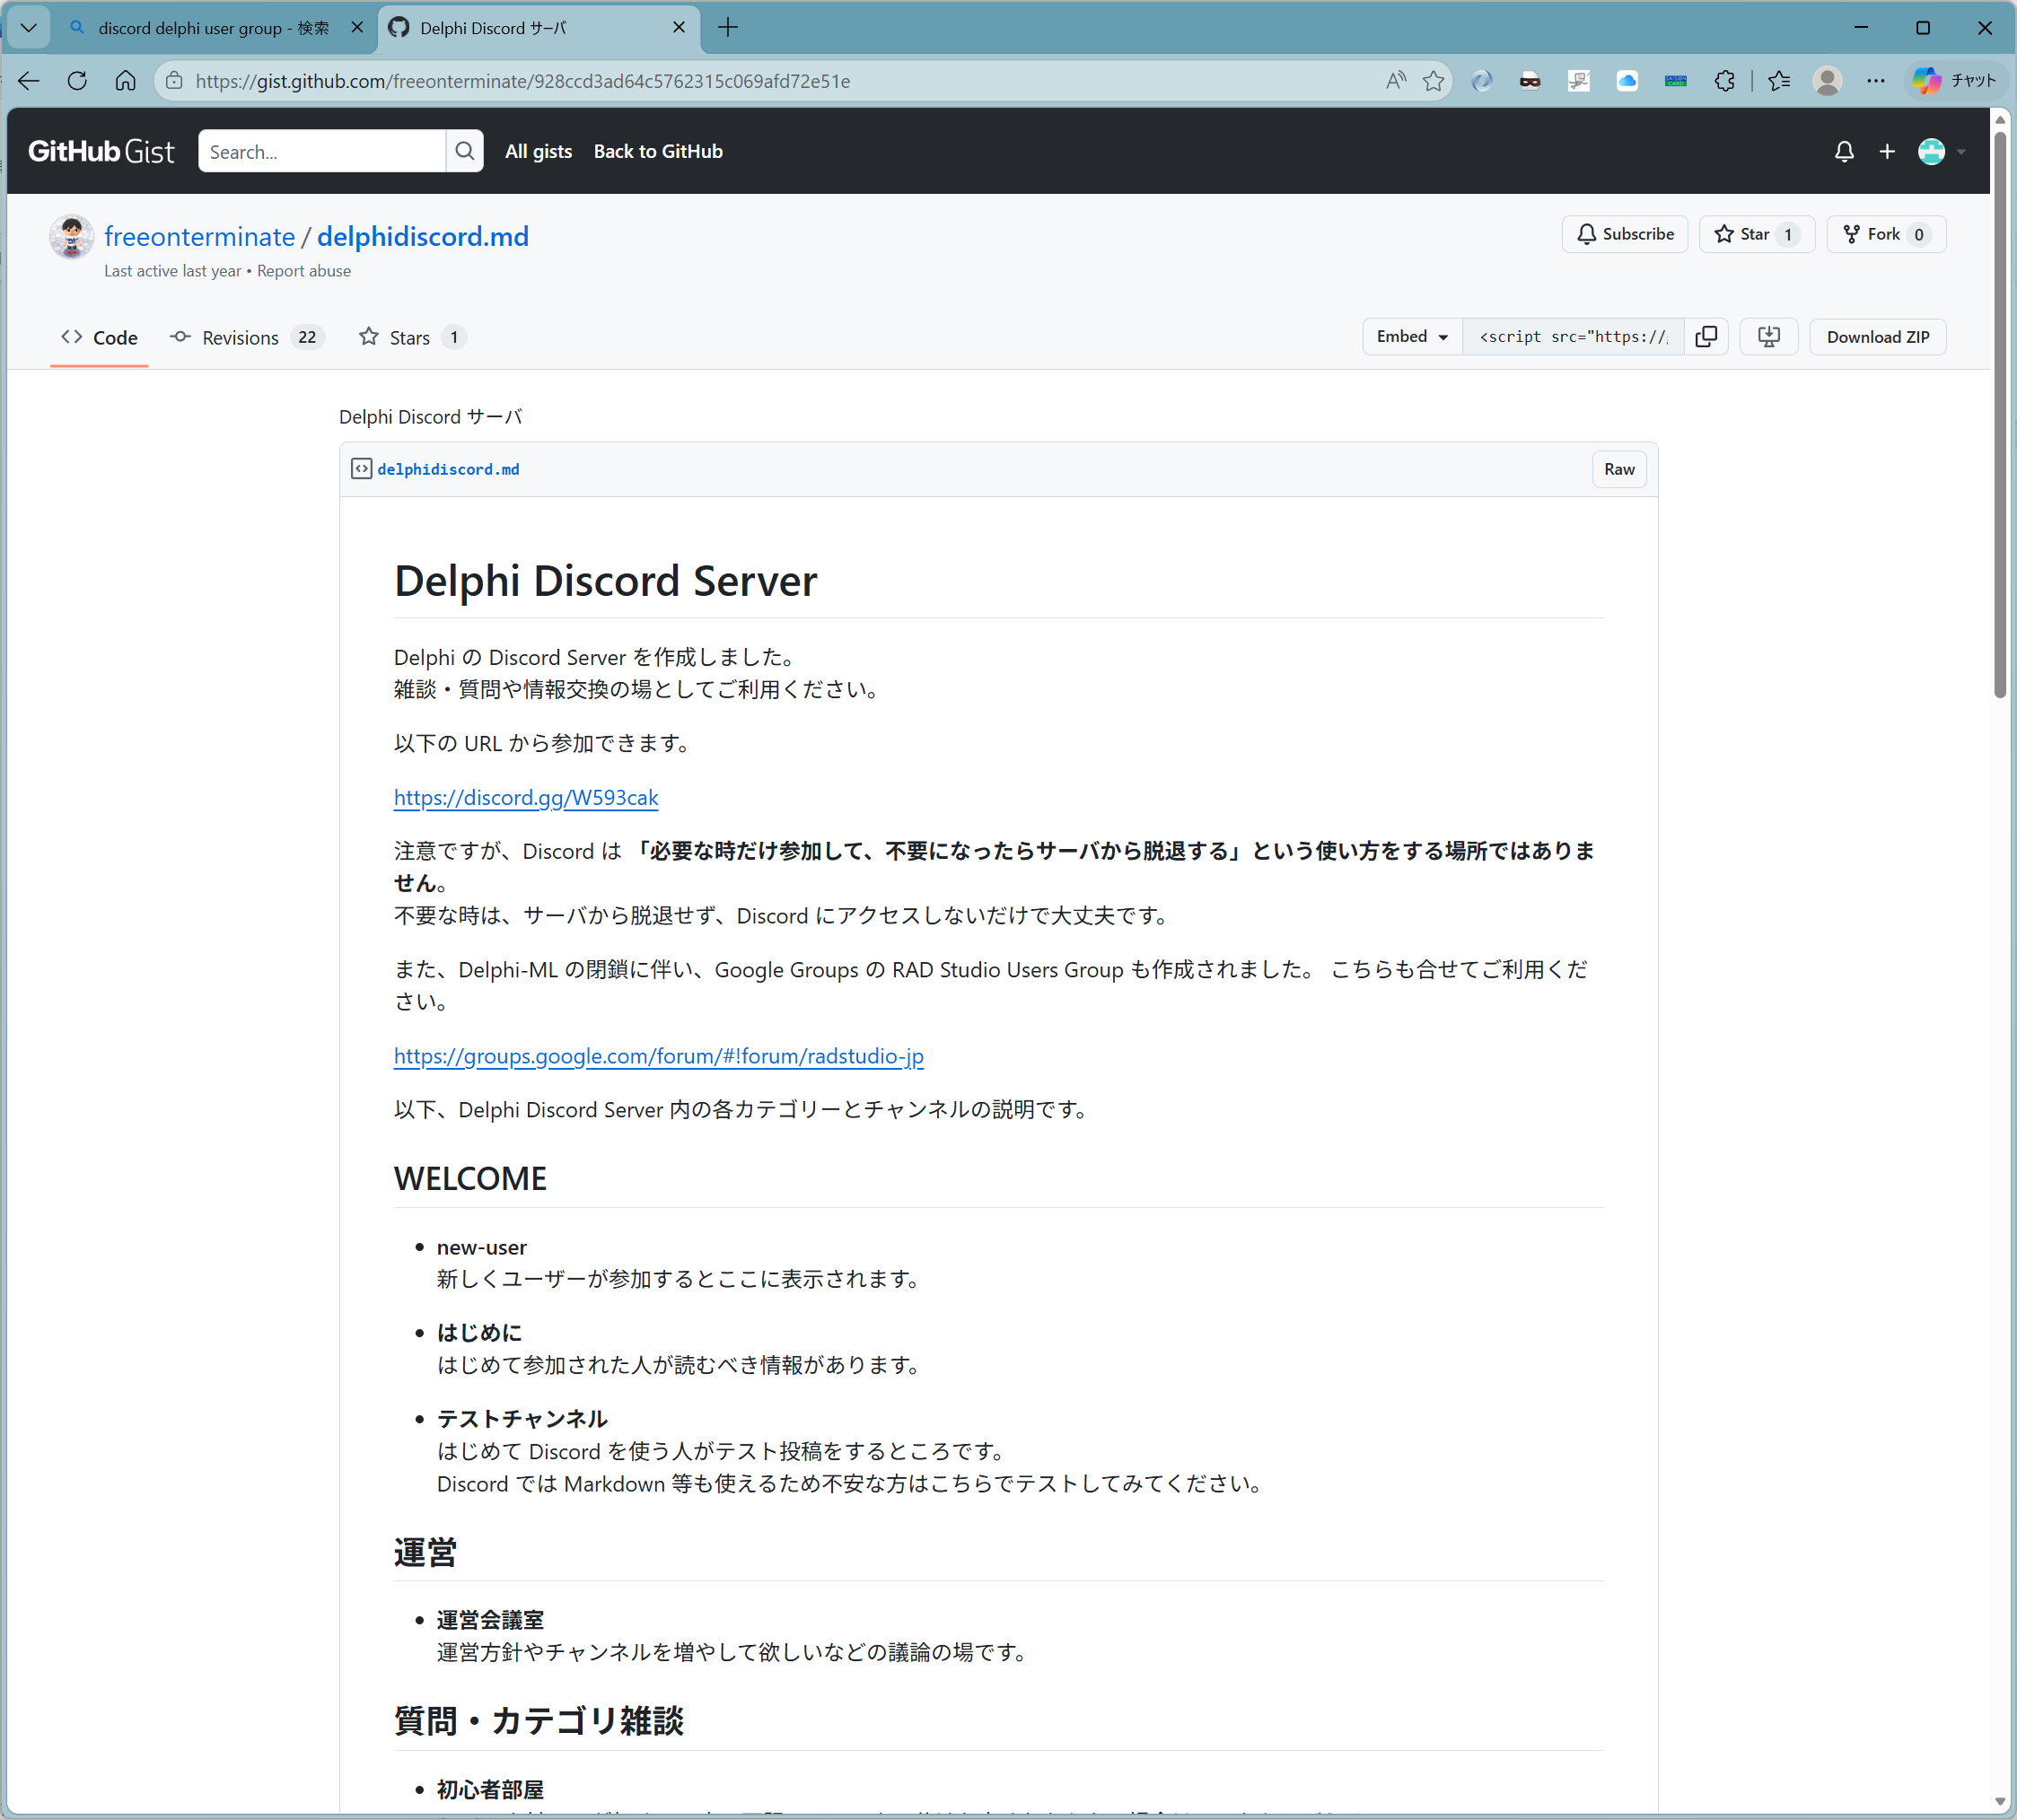The image size is (2017, 1820).
Task: Open the Embed dropdown
Action: click(1411, 337)
